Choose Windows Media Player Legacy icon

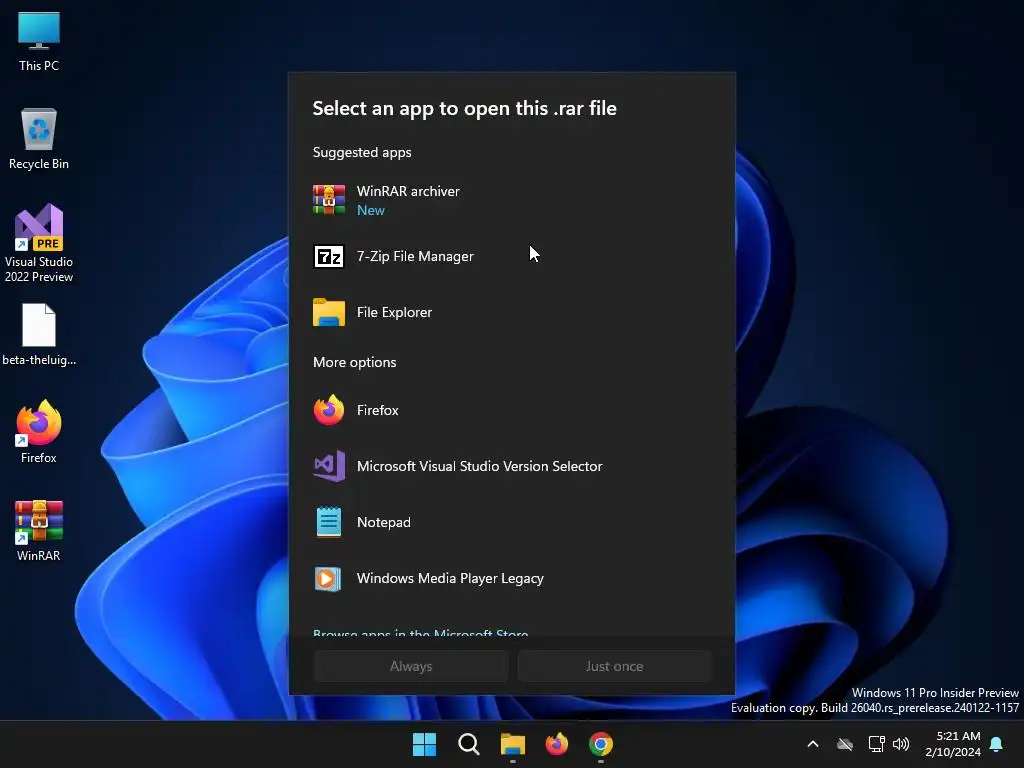[328, 579]
